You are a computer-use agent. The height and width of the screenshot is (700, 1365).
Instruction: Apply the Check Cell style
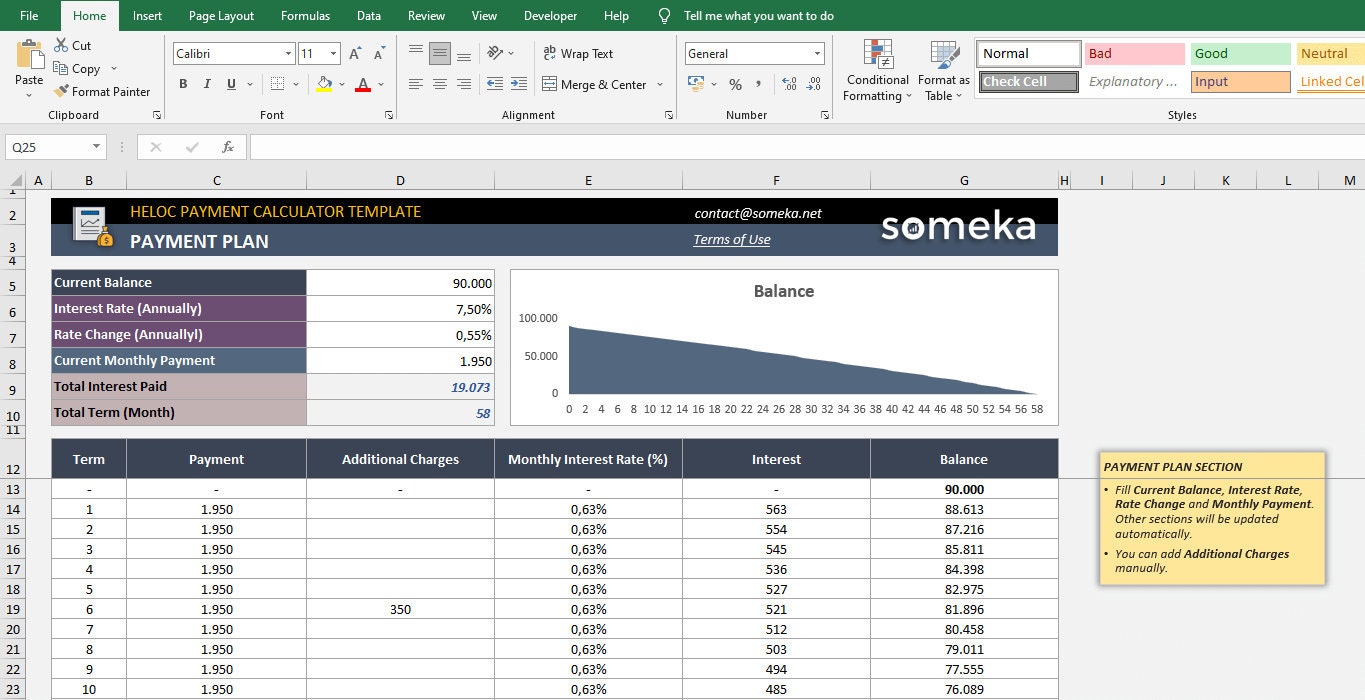(1029, 82)
